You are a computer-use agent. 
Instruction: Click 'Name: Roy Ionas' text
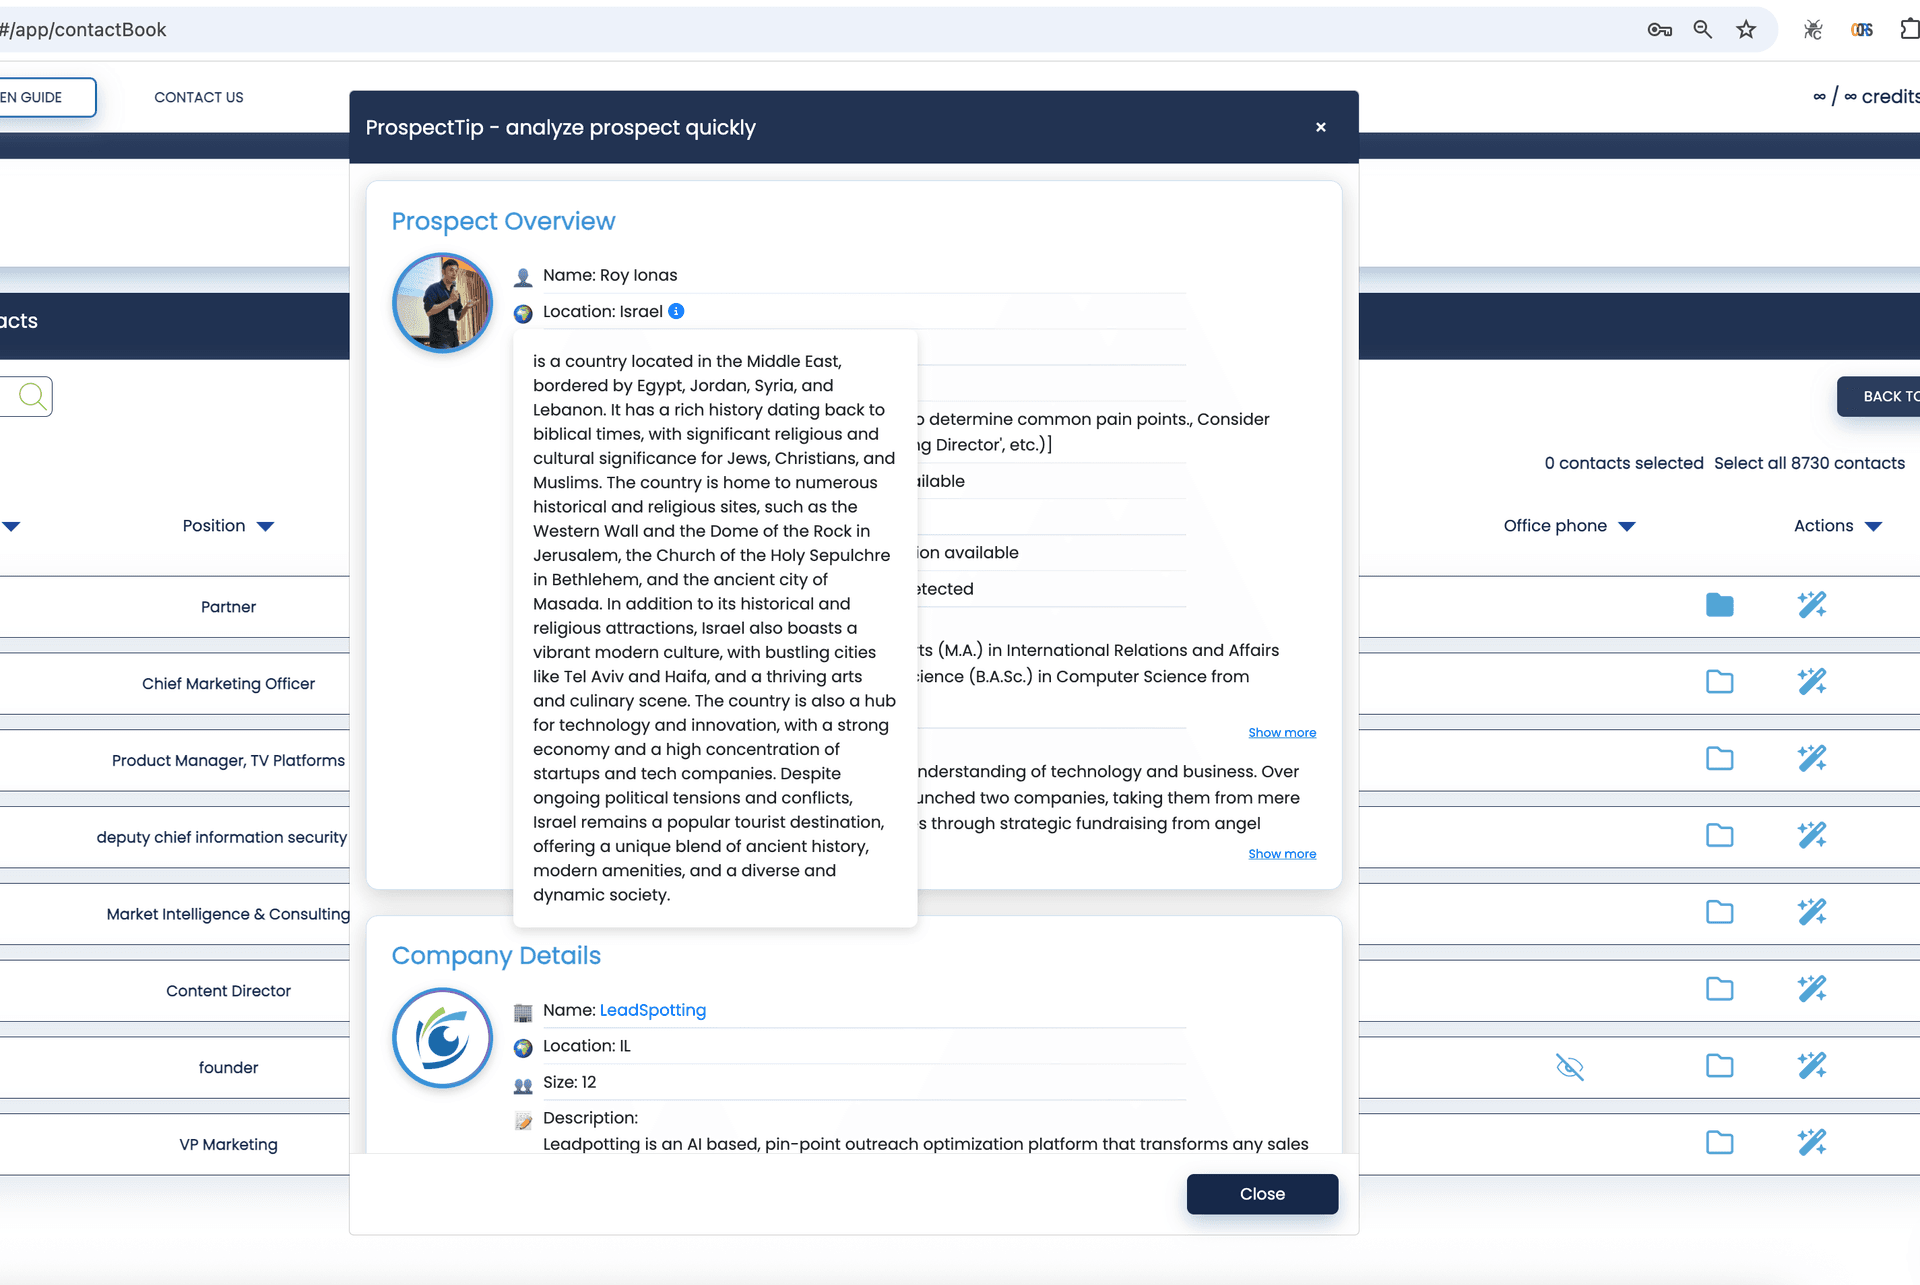click(610, 275)
